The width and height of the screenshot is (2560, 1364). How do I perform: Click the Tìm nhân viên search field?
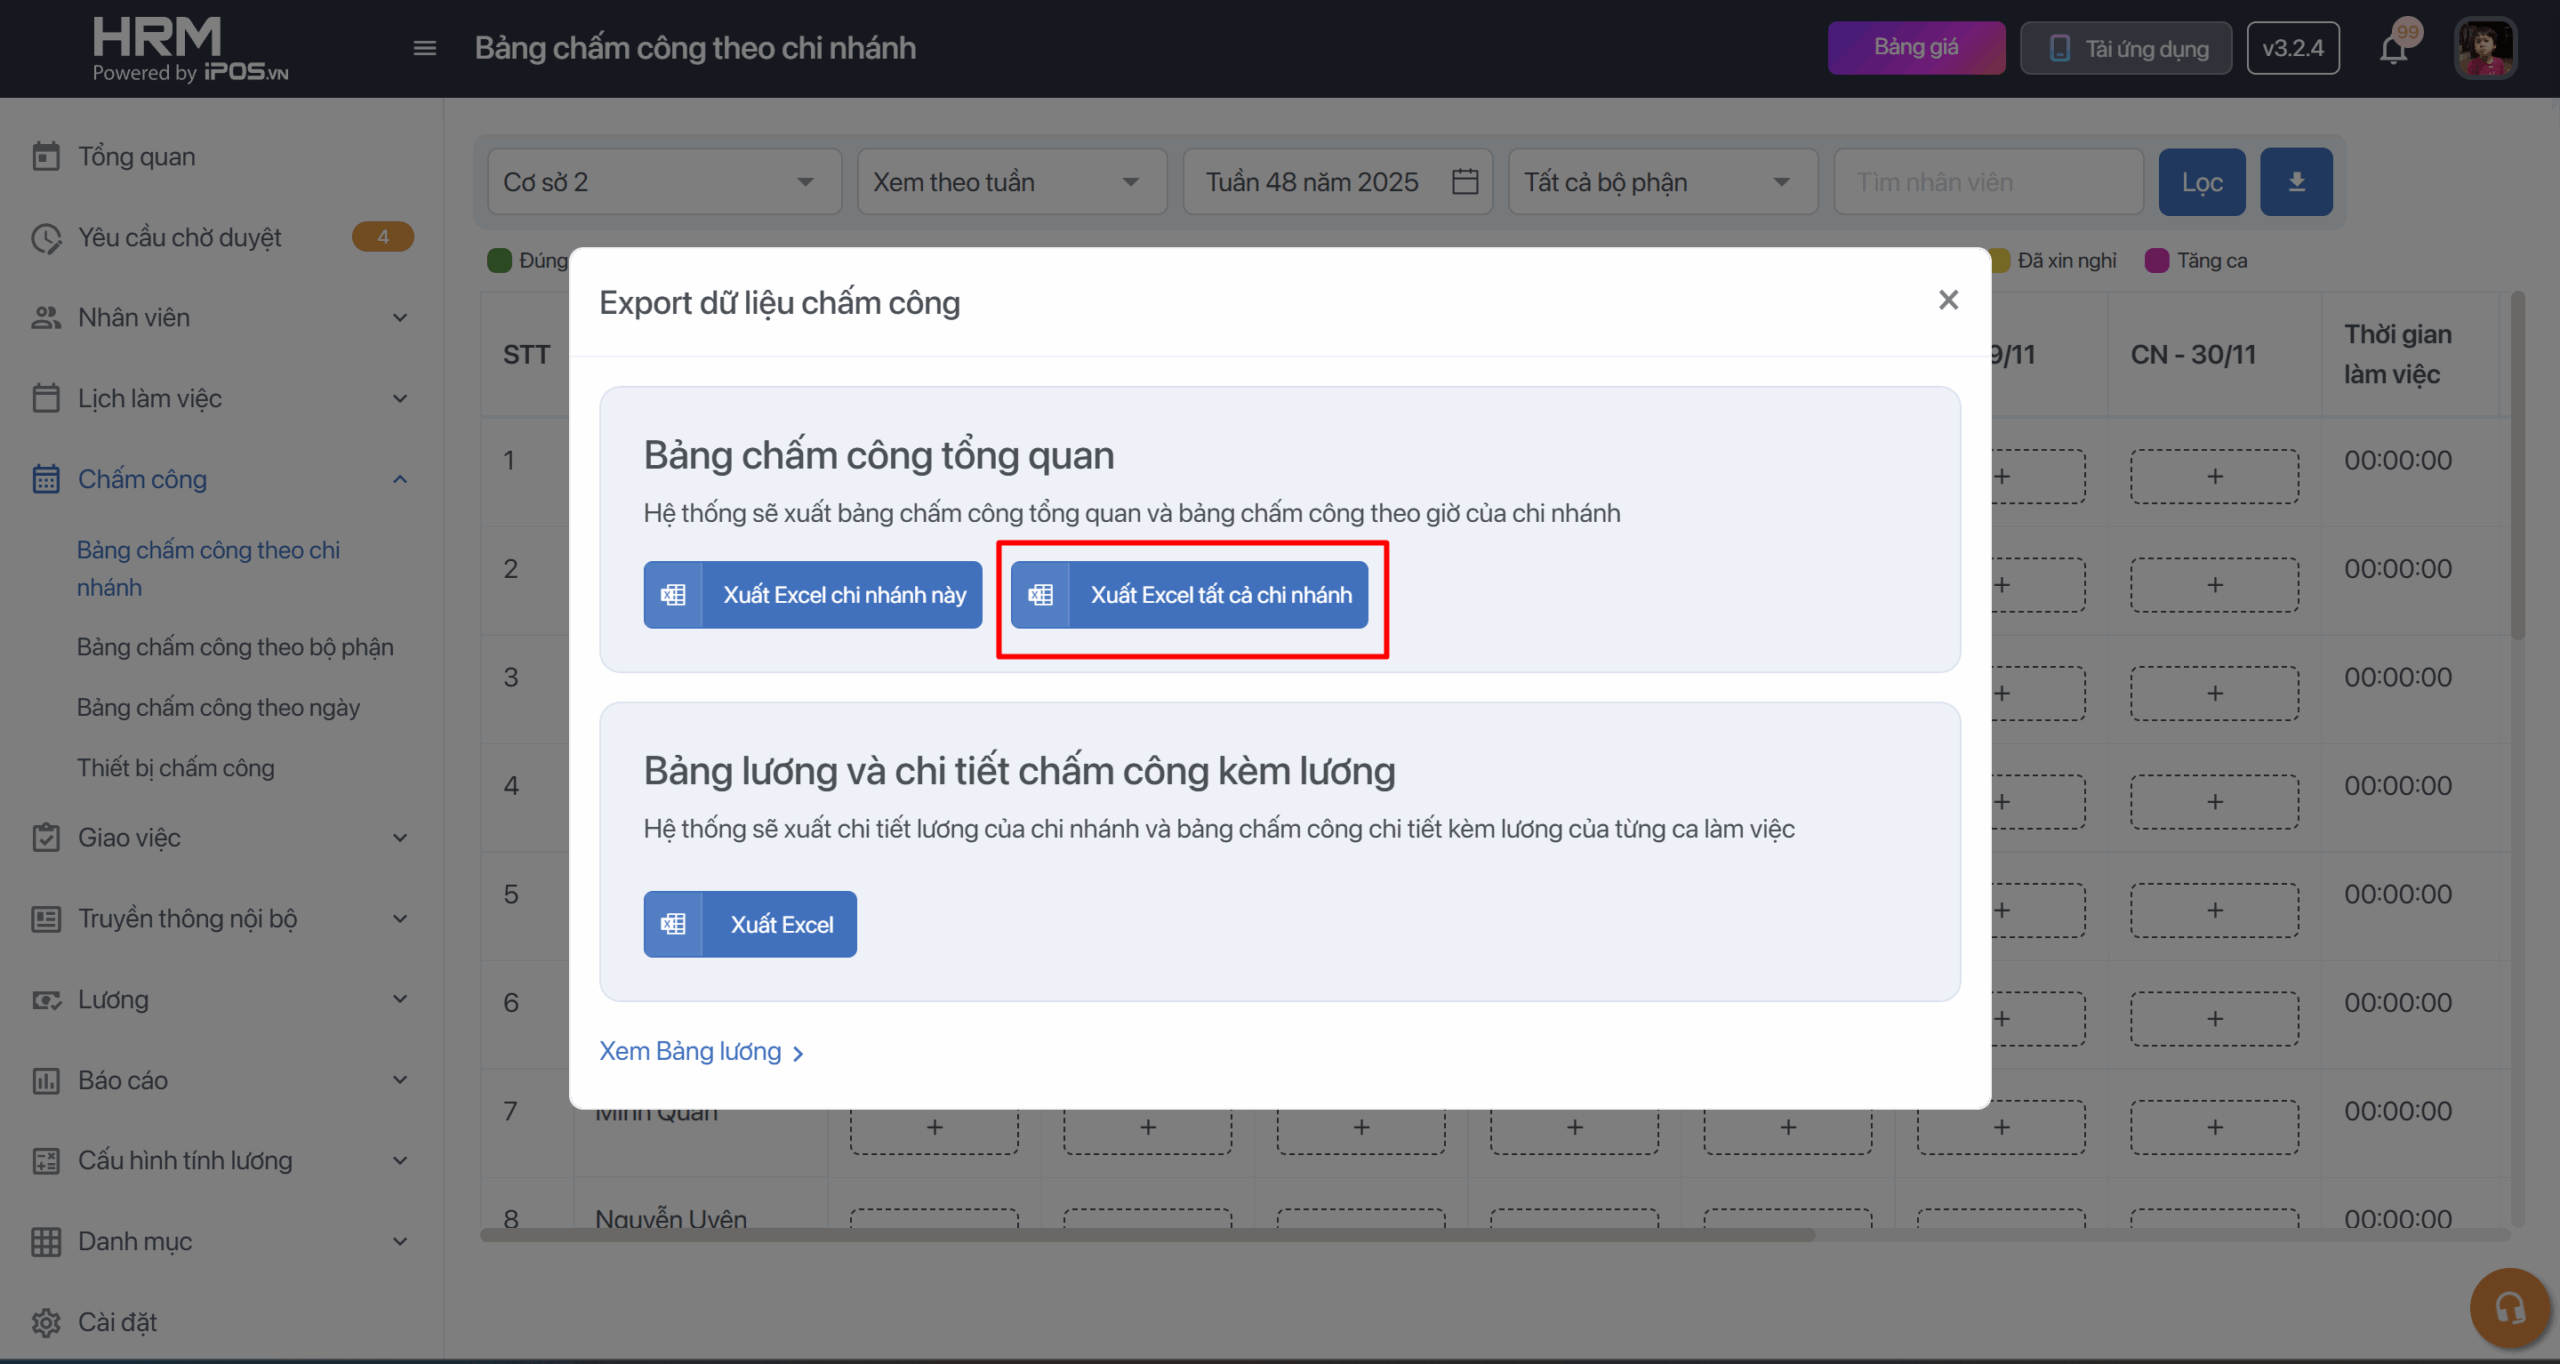tap(1987, 182)
